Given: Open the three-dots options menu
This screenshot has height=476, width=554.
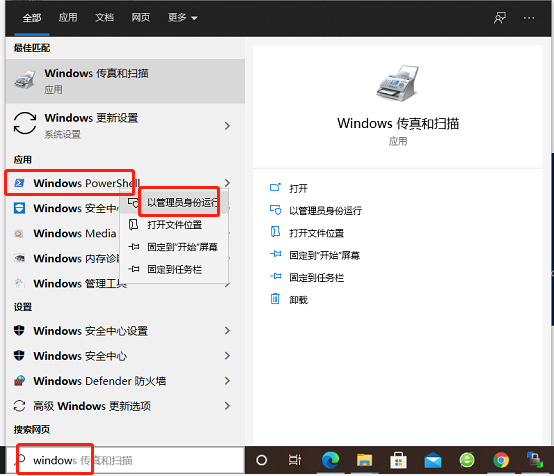Looking at the screenshot, I should click(x=529, y=18).
